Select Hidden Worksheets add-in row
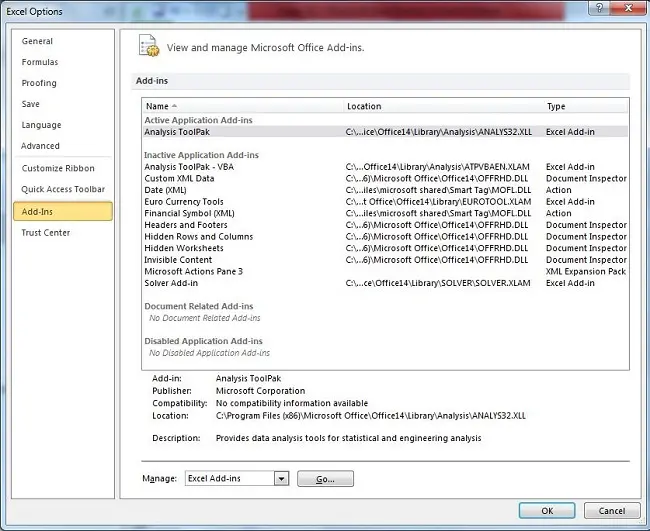The image size is (650, 531). coord(385,248)
